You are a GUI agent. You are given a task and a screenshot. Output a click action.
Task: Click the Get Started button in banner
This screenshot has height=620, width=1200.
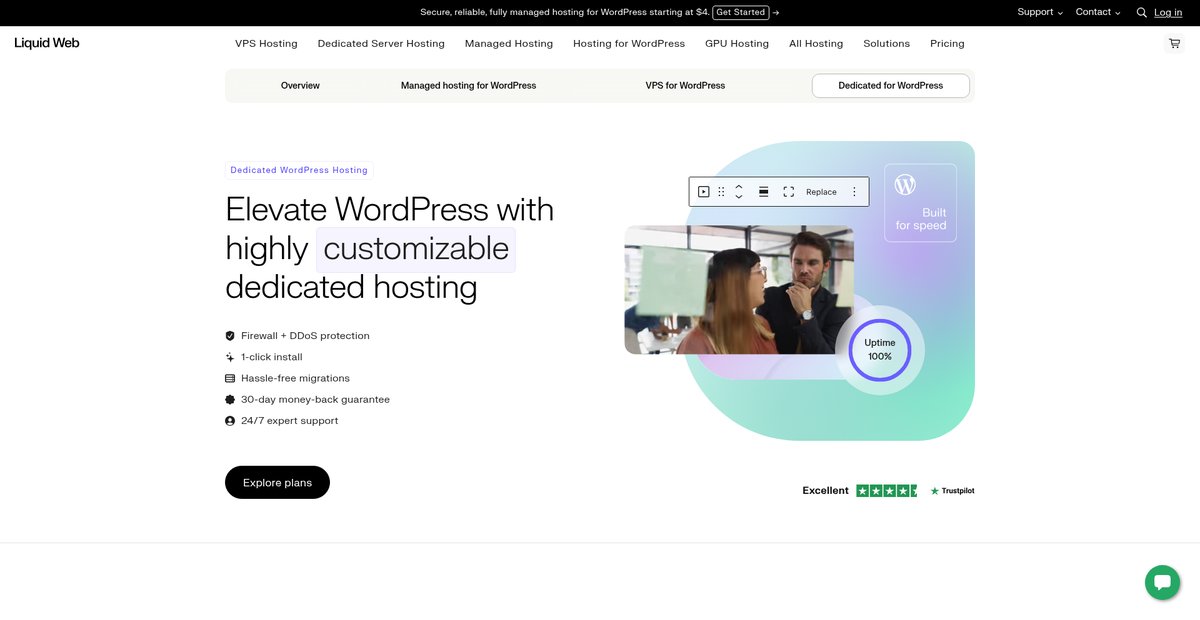click(741, 13)
